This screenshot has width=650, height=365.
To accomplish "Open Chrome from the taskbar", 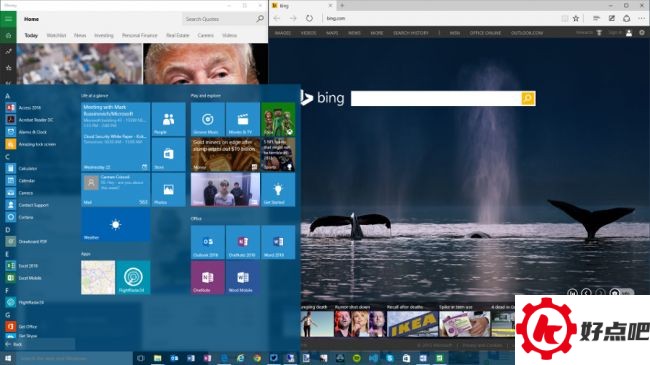I will [x=257, y=358].
